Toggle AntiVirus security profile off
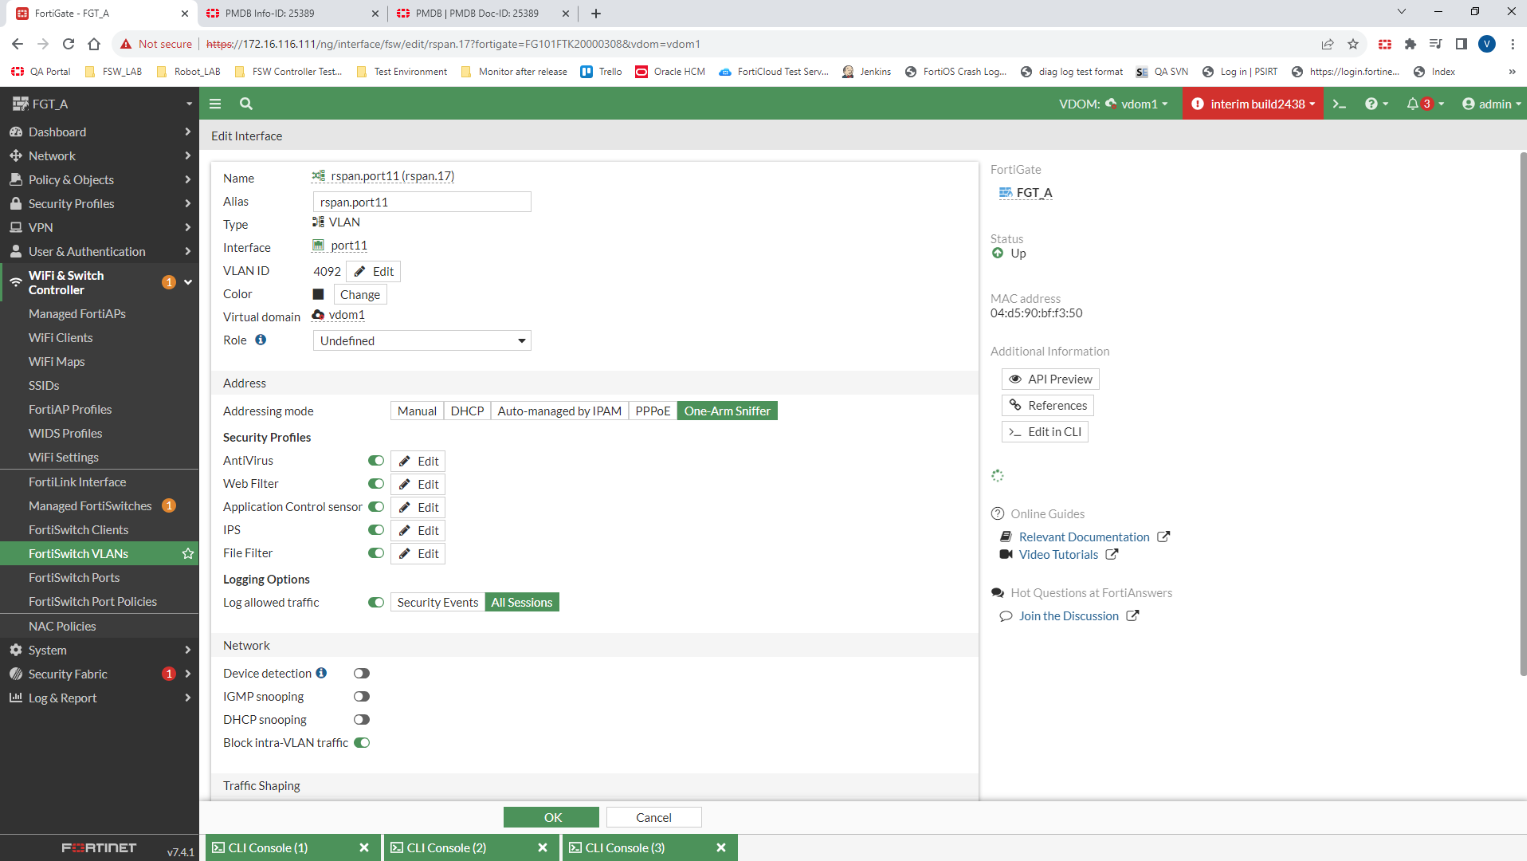Image resolution: width=1527 pixels, height=861 pixels. pos(375,460)
